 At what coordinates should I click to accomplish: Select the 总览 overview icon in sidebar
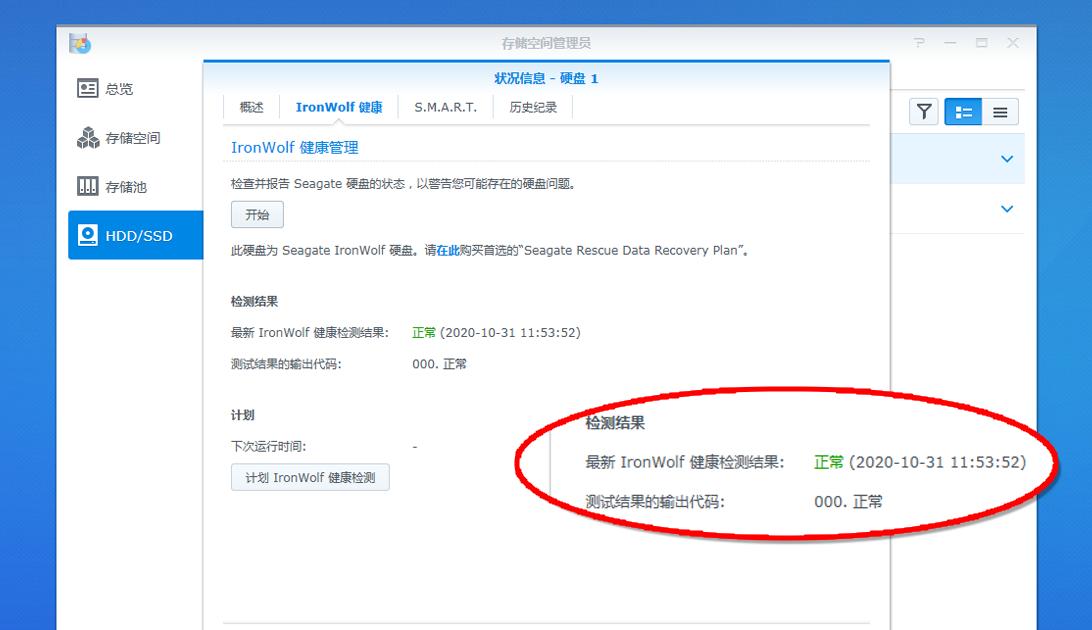click(88, 88)
